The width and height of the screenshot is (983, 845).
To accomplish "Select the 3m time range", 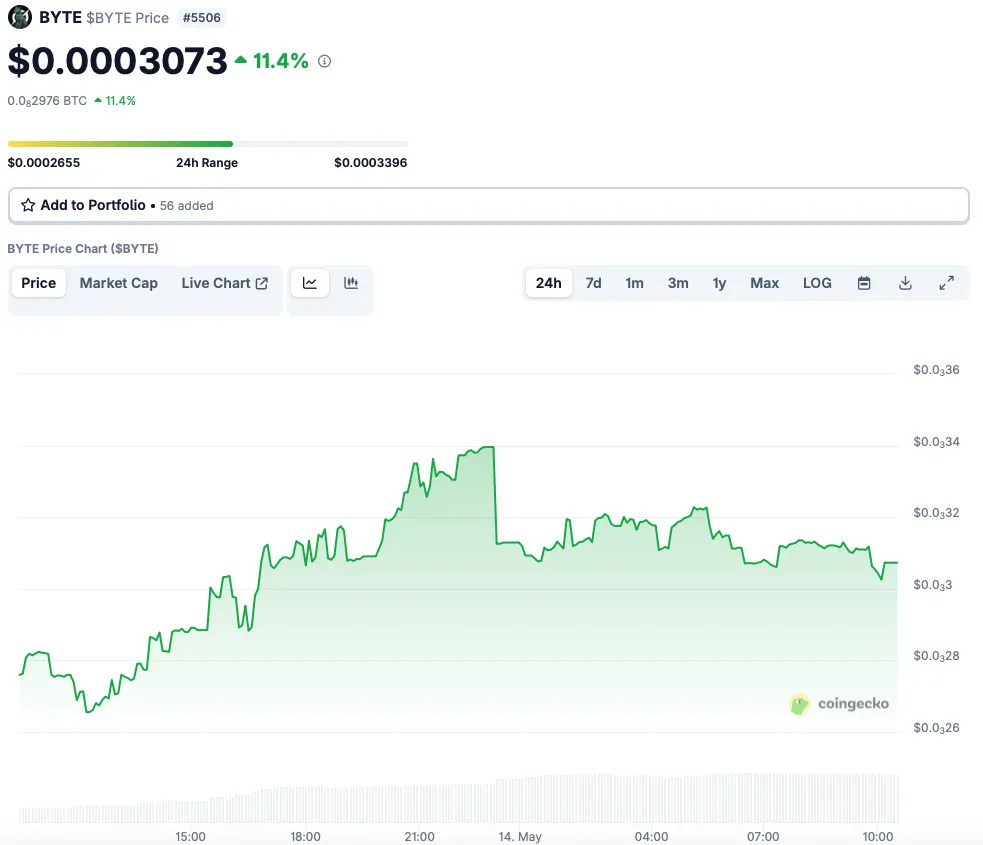I will (678, 283).
